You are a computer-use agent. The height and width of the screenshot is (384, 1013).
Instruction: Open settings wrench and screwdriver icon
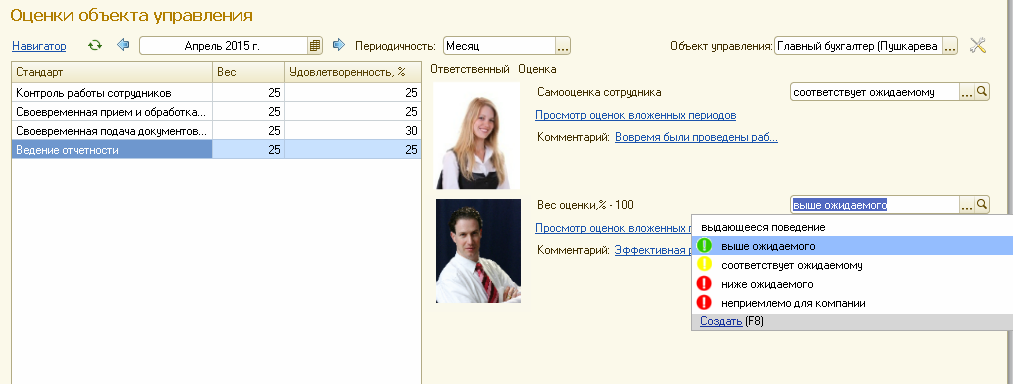tap(979, 45)
